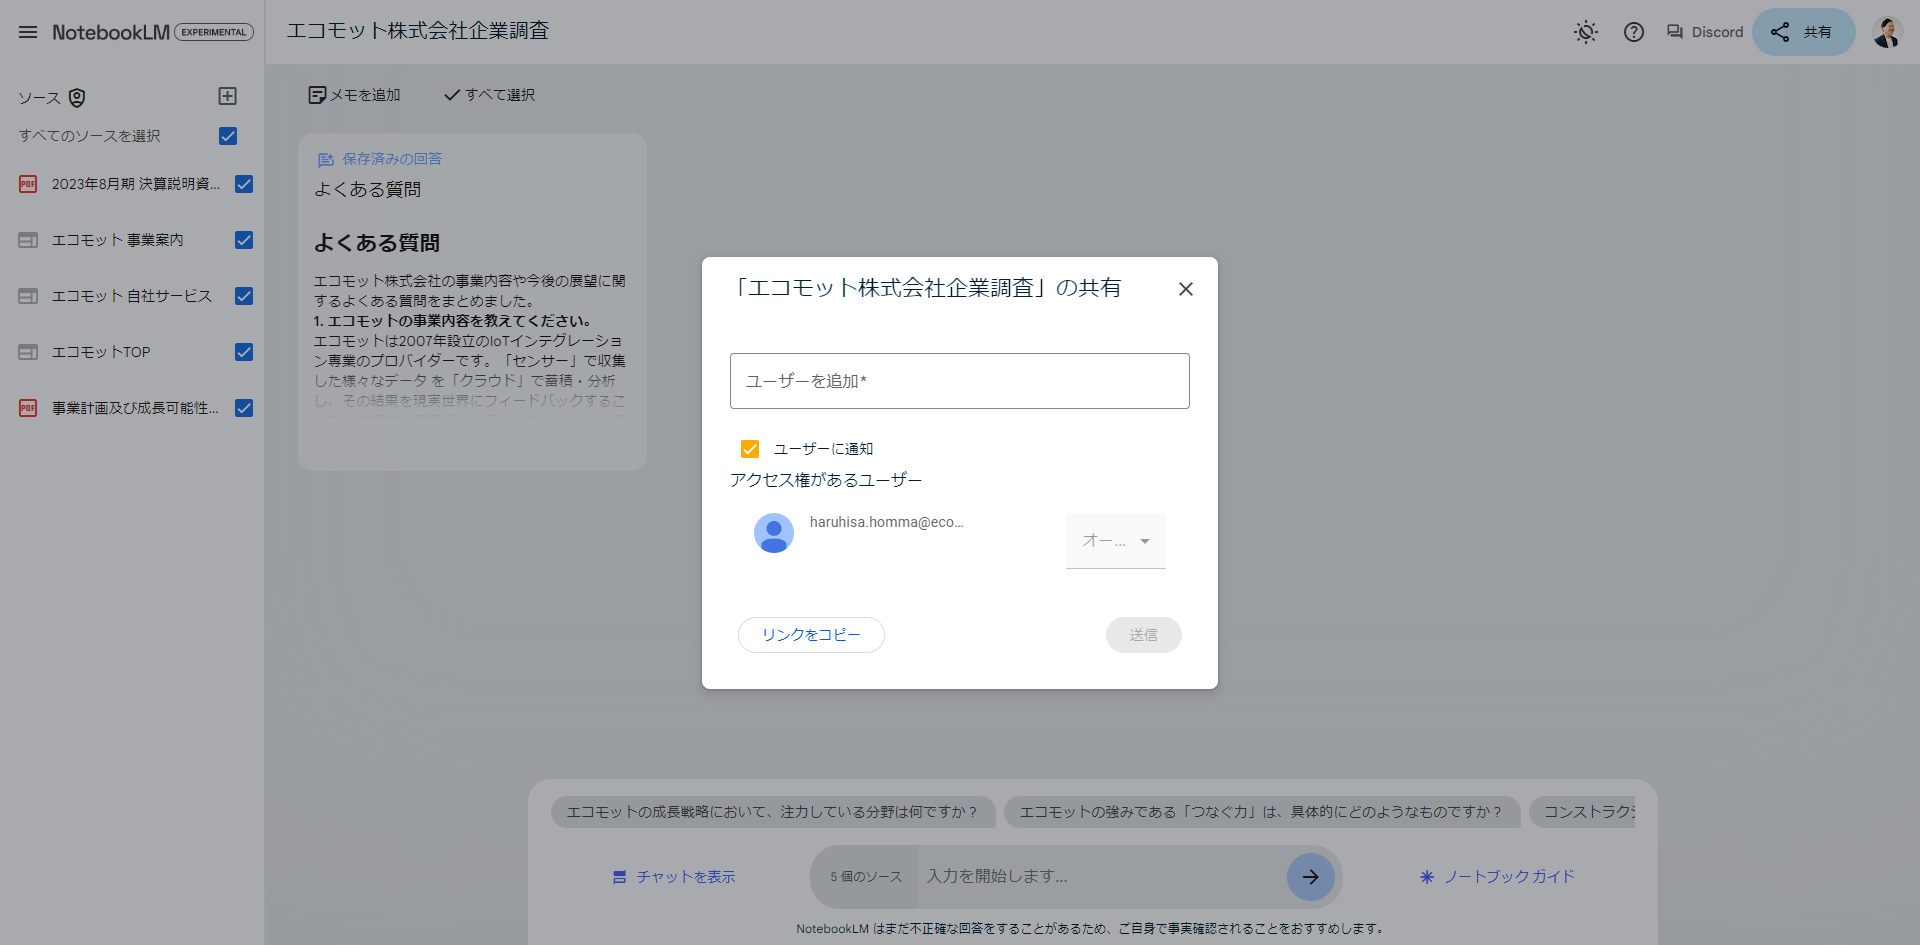Screen dimensions: 1920x945
Task: Click チャットを表示 link
Action: pos(674,877)
